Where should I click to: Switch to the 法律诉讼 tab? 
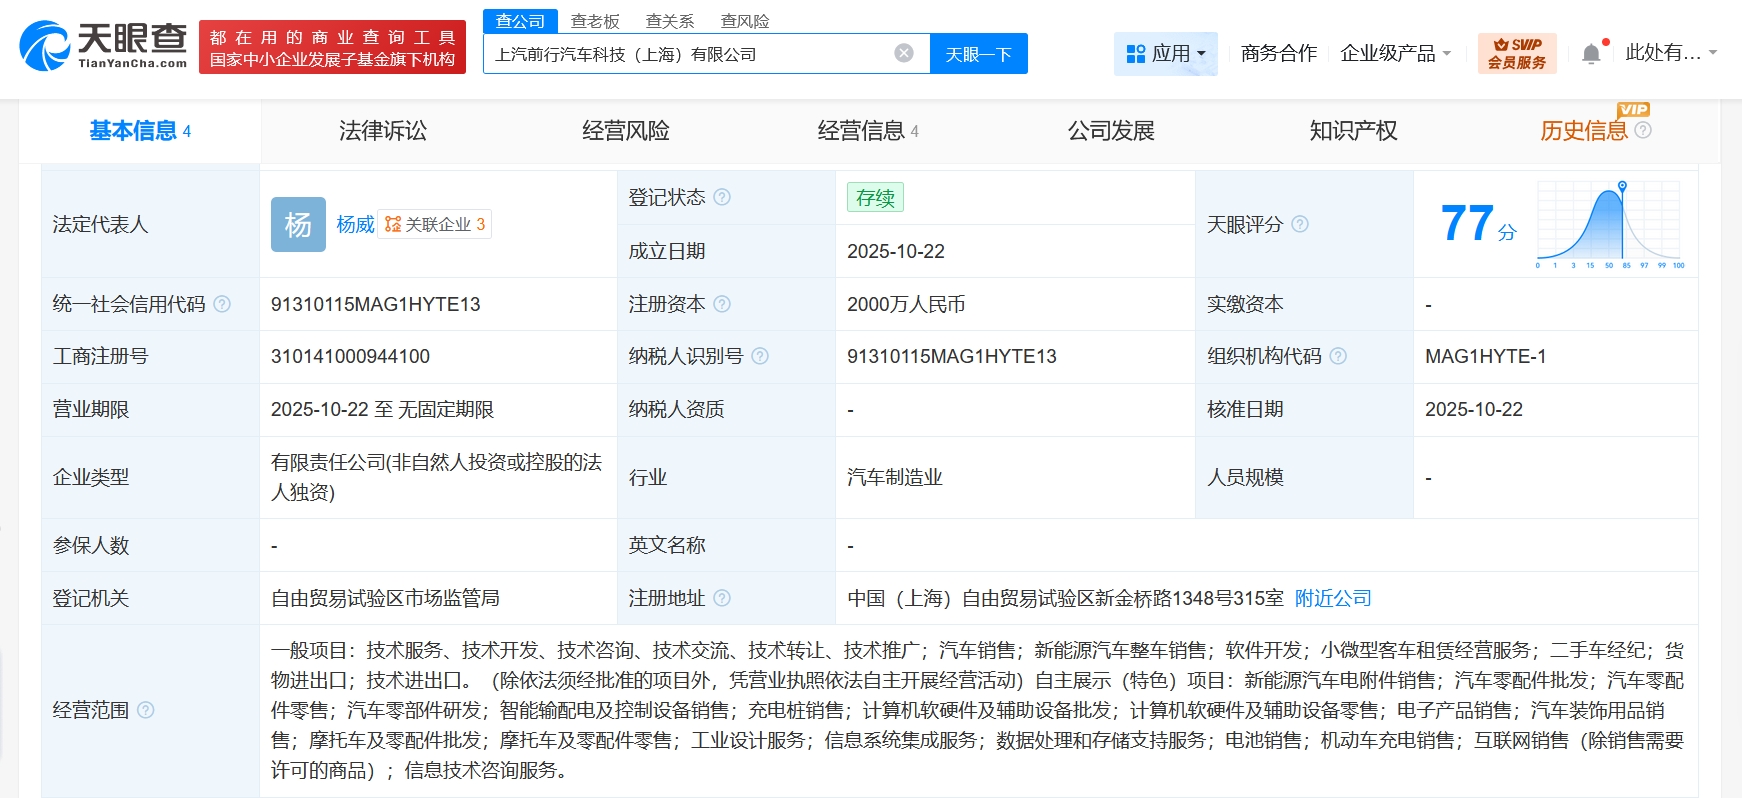click(x=382, y=131)
